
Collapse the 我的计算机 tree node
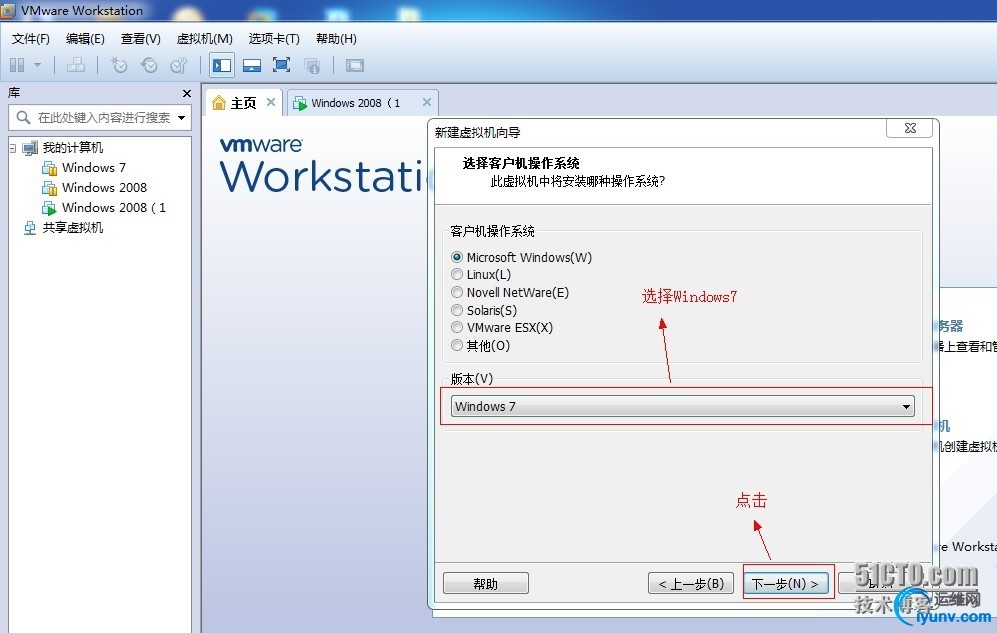[x=13, y=148]
